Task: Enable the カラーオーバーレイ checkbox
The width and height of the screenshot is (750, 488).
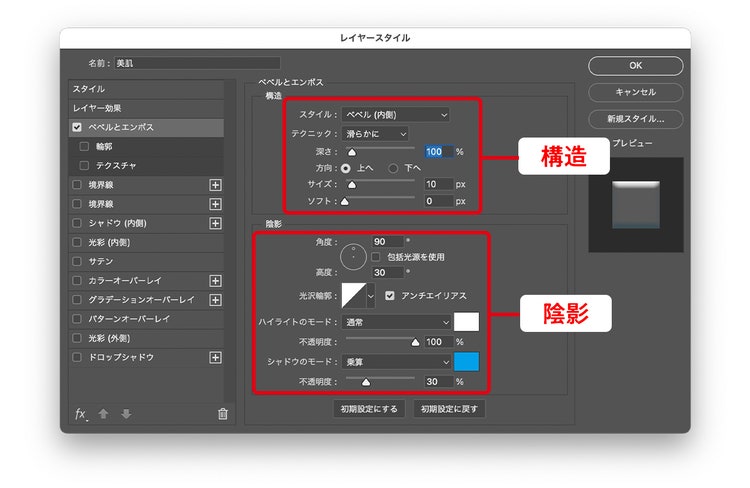Action: [77, 280]
